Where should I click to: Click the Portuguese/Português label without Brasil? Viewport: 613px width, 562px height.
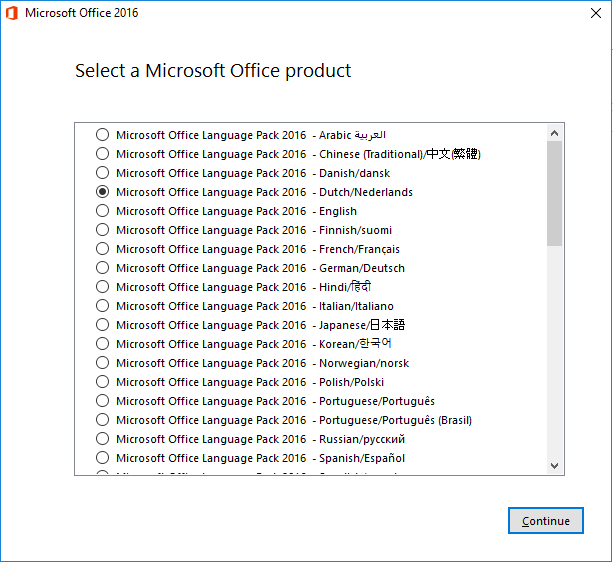click(x=377, y=401)
